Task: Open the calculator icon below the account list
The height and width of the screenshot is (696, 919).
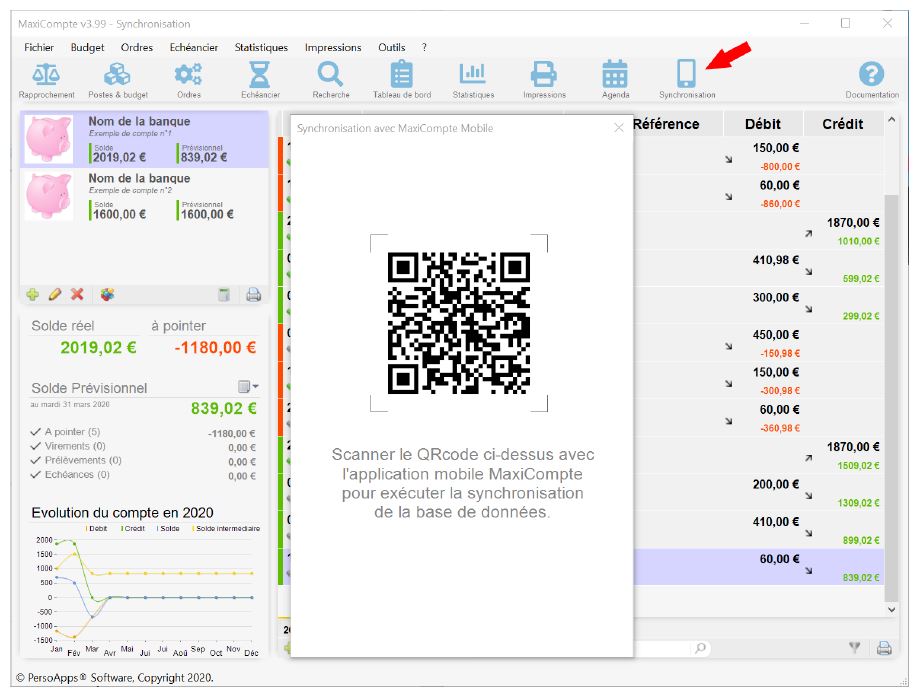Action: click(224, 295)
